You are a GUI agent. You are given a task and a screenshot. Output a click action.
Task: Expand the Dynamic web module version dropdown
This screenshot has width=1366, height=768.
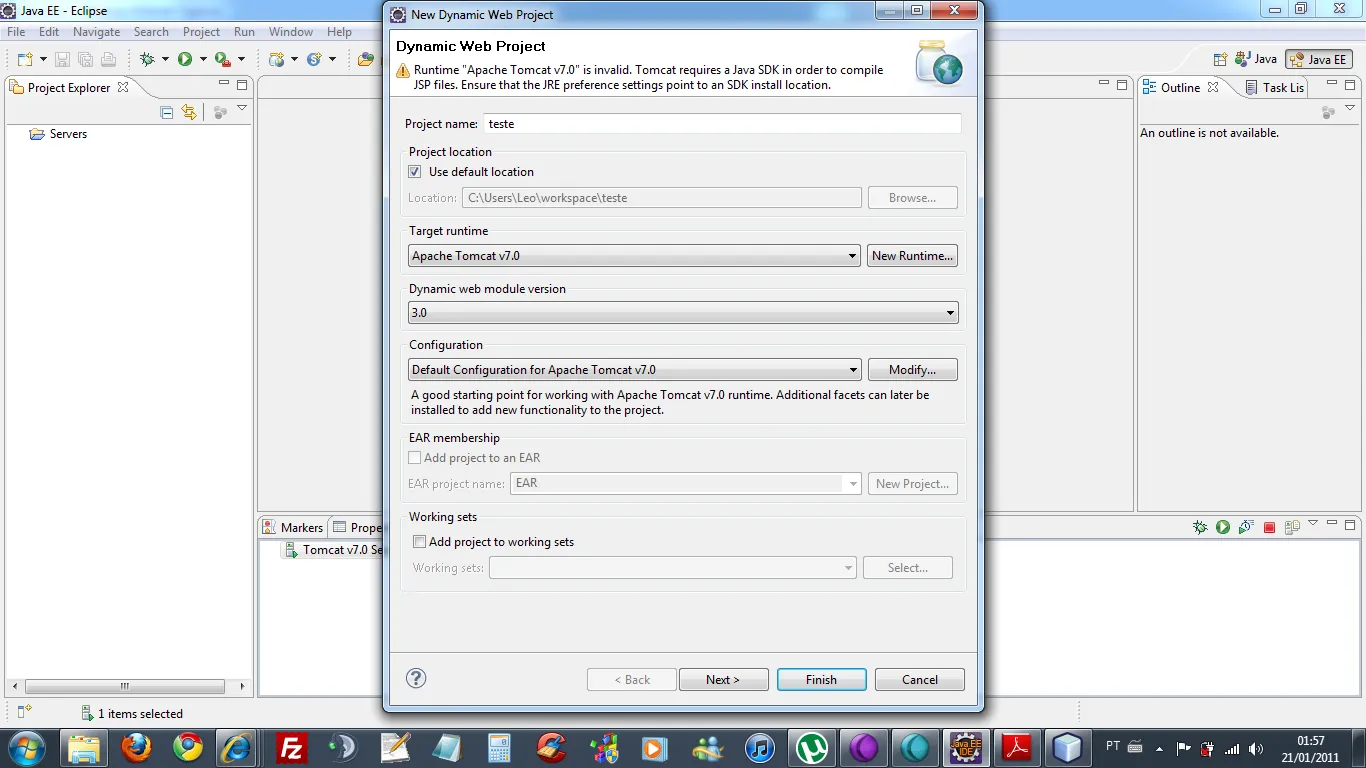click(x=950, y=313)
